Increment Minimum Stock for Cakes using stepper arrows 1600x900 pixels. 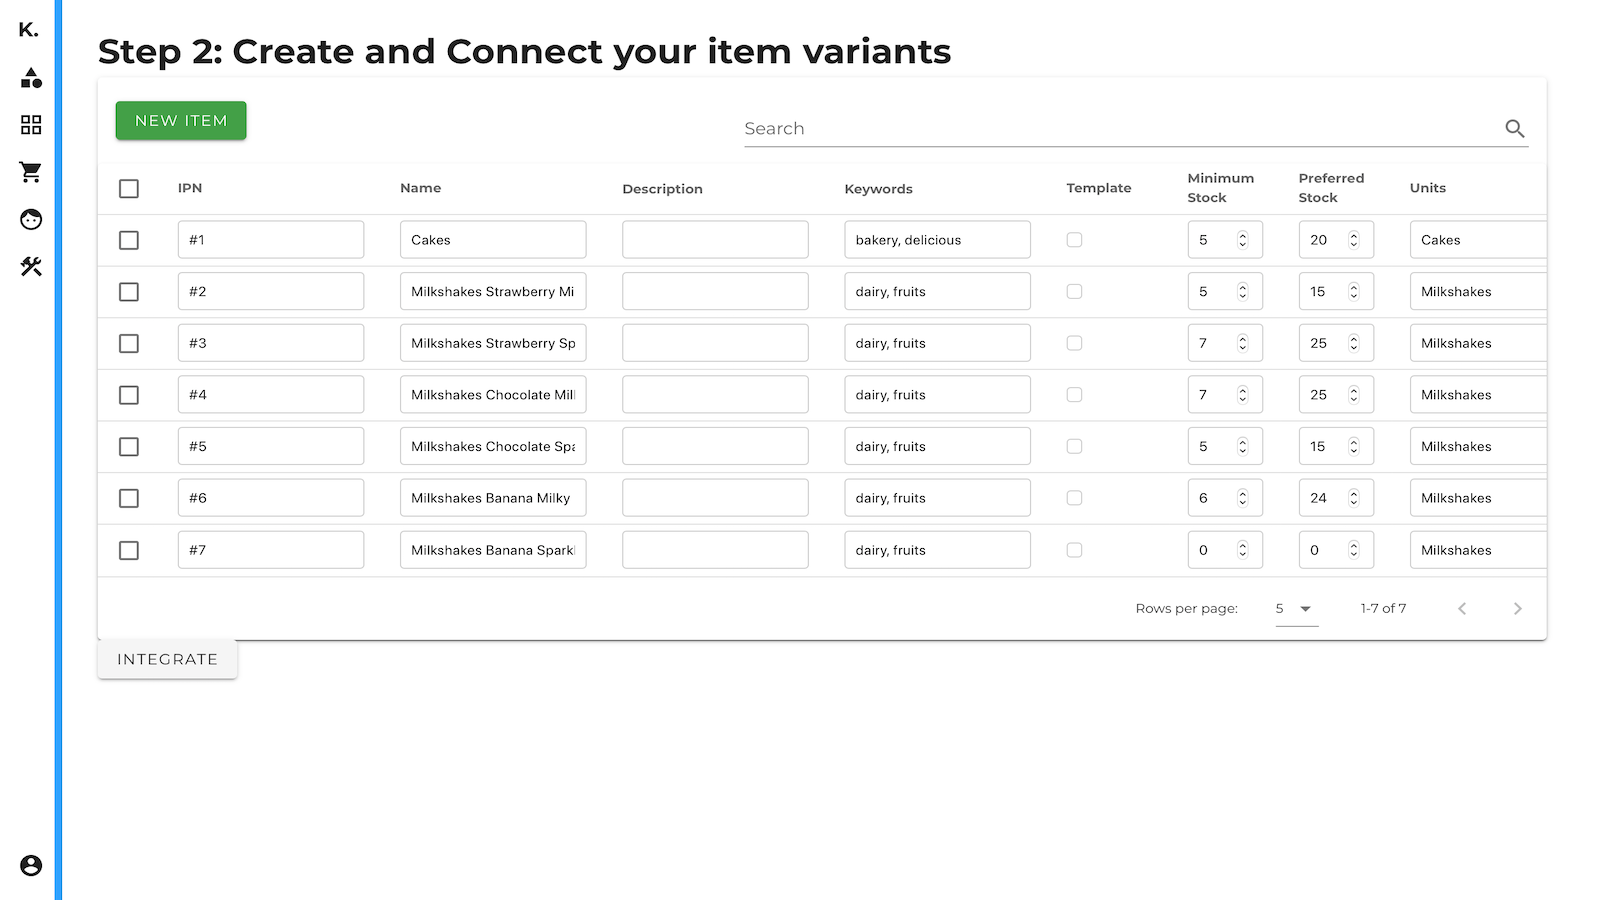[x=1242, y=235]
